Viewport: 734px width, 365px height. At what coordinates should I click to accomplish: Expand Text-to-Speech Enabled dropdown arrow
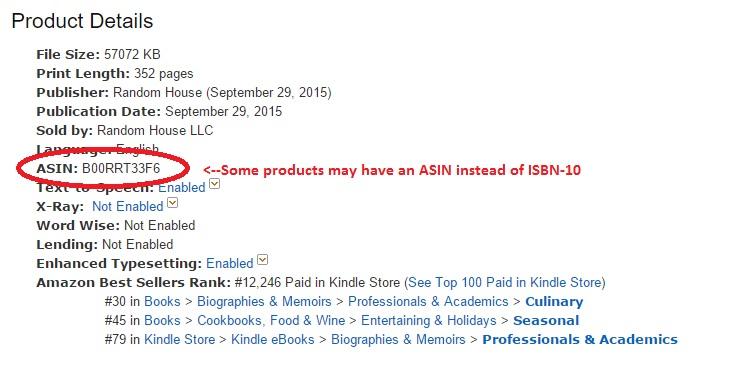coord(214,185)
